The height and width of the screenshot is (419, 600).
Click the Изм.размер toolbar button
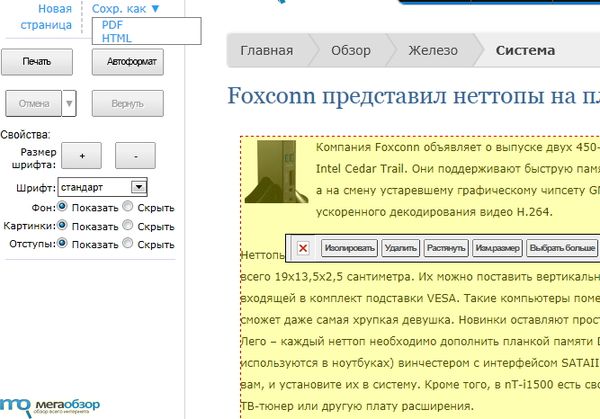point(497,248)
